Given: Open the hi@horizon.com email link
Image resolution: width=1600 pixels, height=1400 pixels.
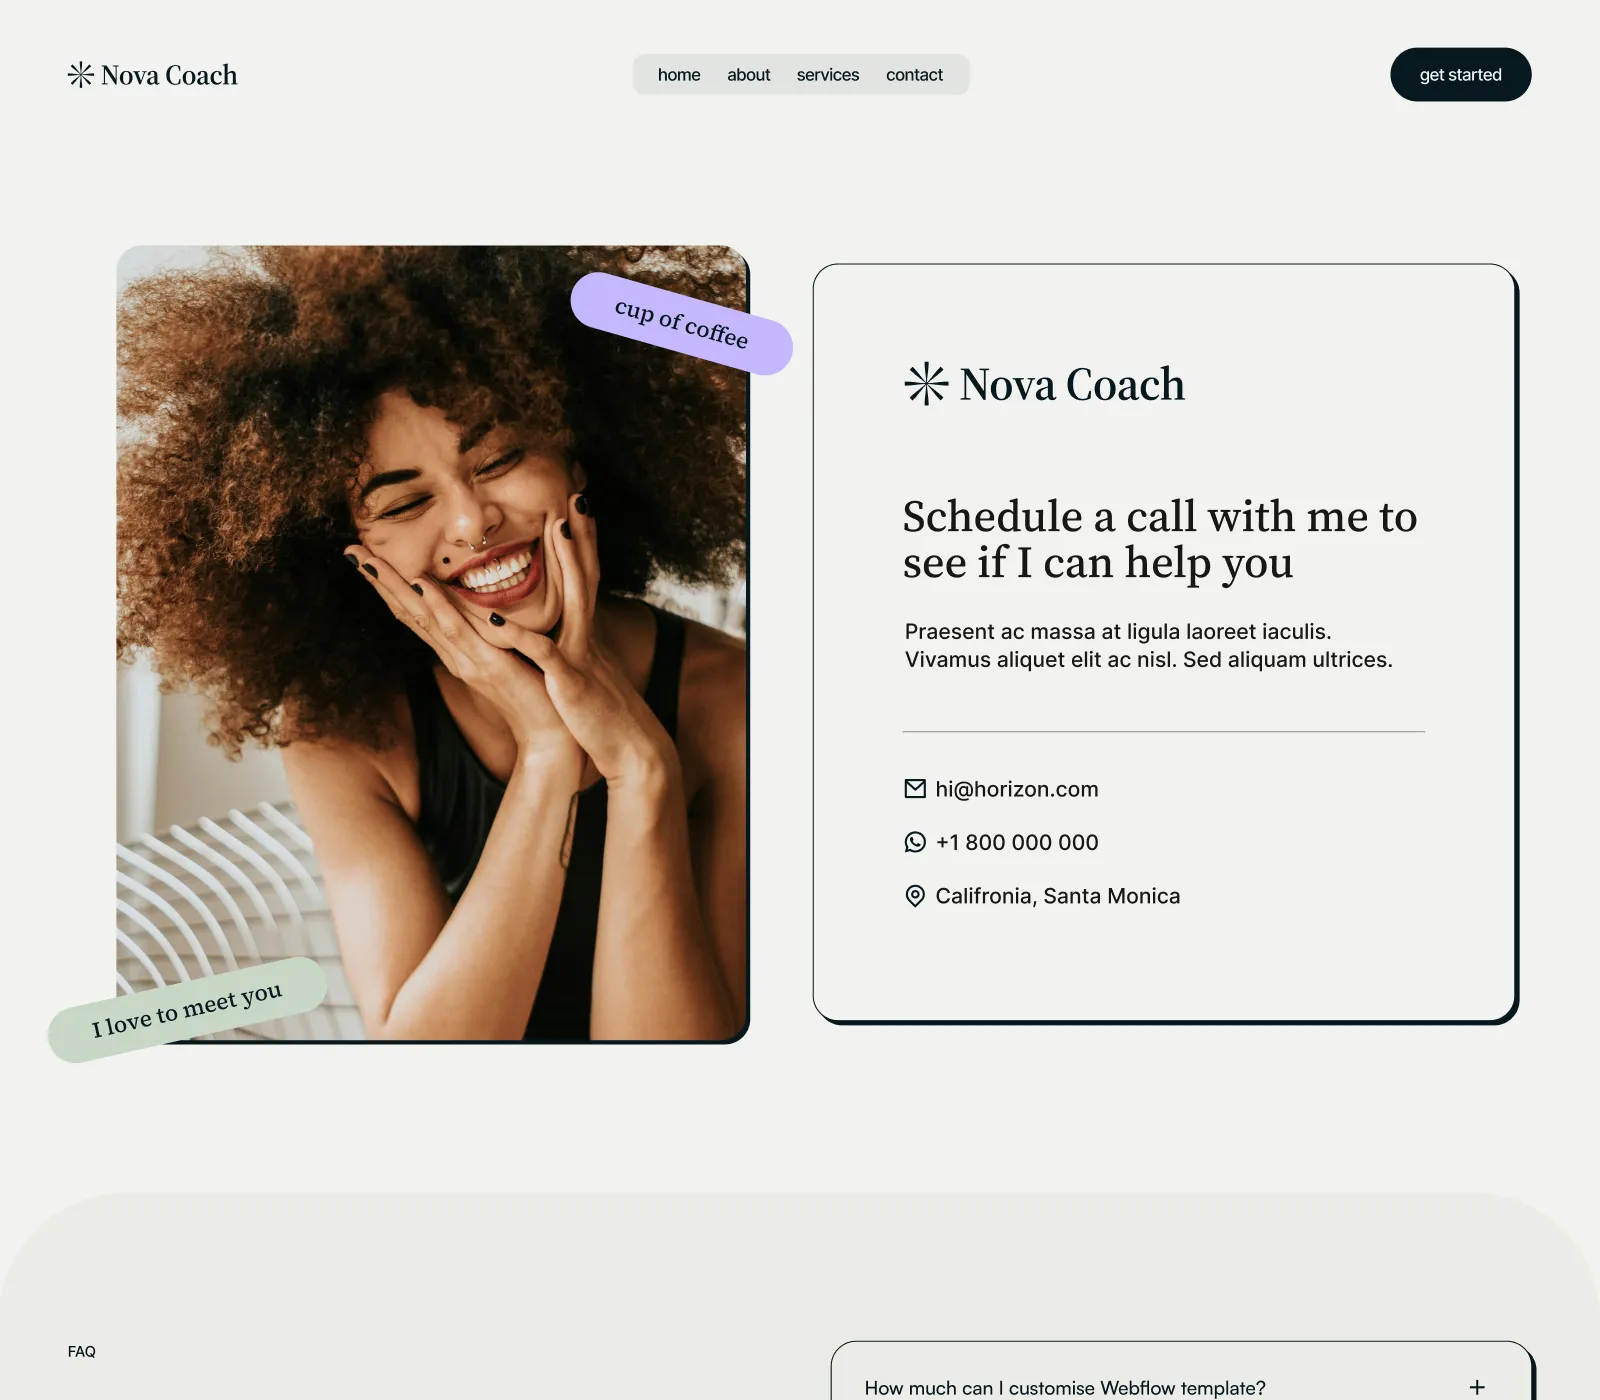Looking at the screenshot, I should (x=1016, y=789).
